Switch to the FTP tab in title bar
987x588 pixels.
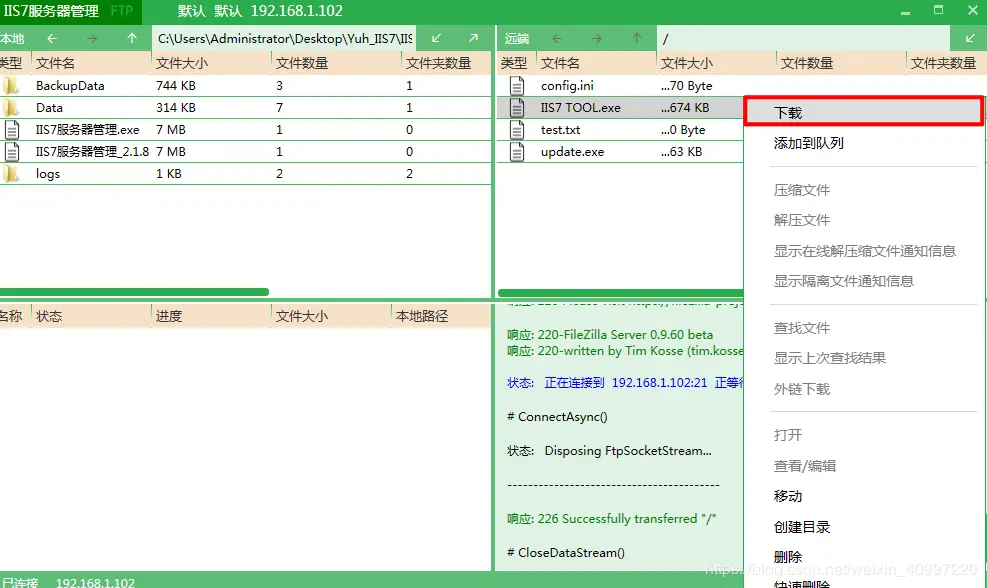[121, 11]
